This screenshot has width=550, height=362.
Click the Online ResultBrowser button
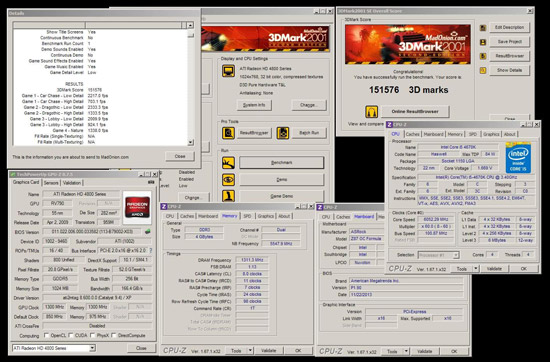tap(415, 112)
